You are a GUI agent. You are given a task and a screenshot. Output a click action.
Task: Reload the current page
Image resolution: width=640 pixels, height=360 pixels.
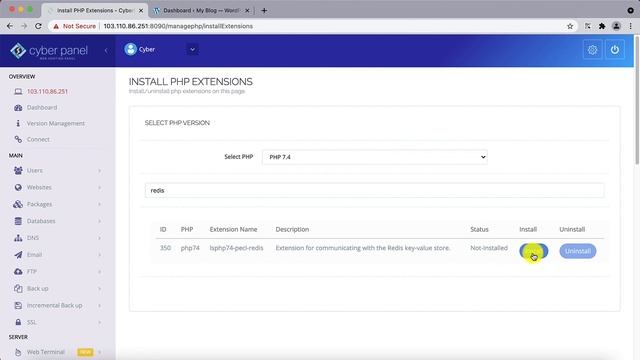coord(38,26)
